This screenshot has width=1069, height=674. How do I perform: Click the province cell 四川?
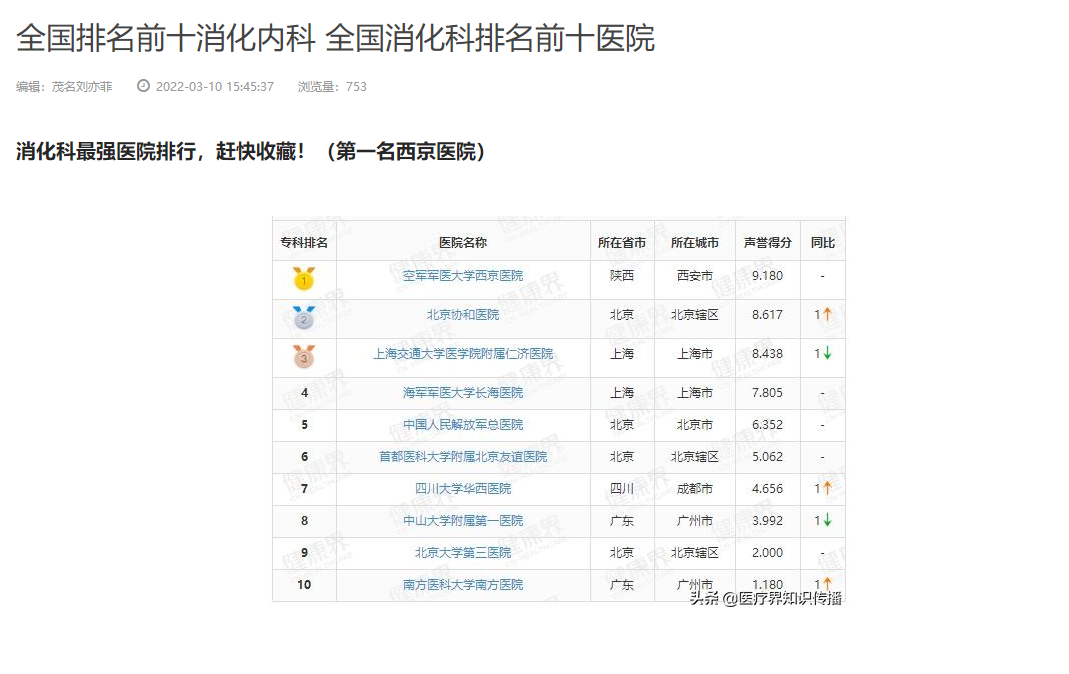tap(622, 489)
